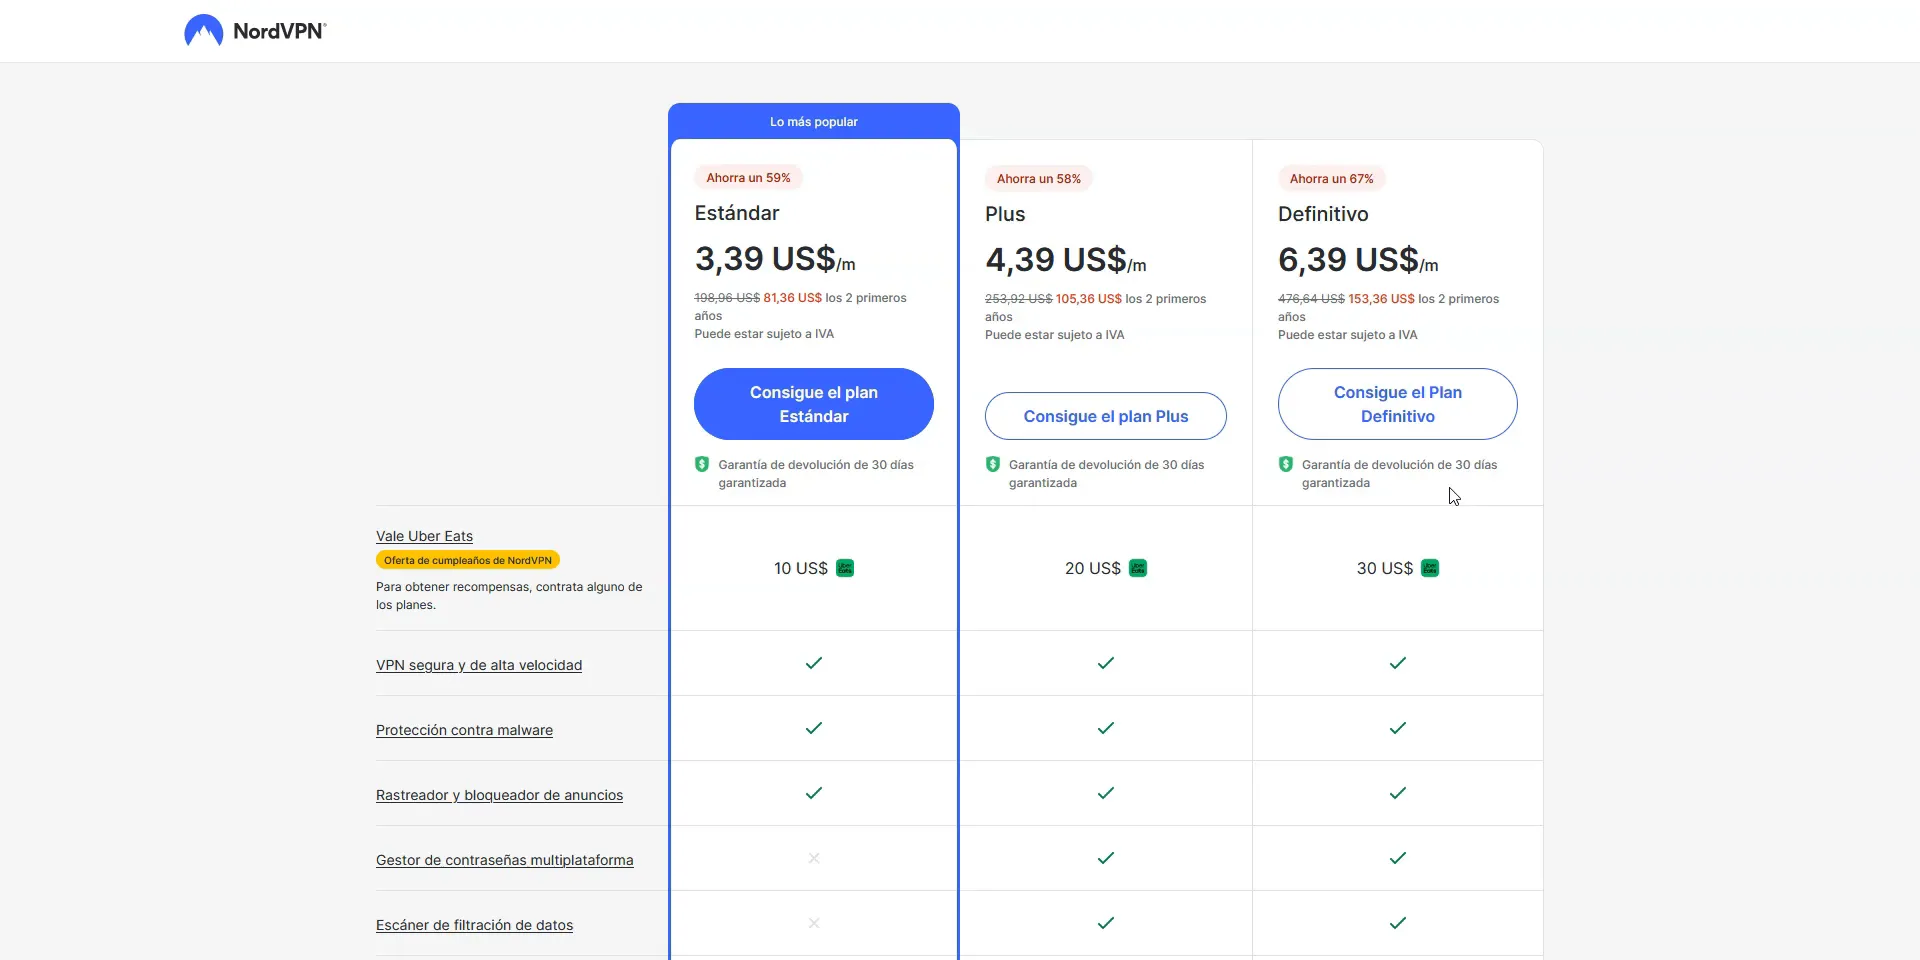Click Plus checkmark for Protección contra malware
Viewport: 1920px width, 960px height.
click(1106, 728)
